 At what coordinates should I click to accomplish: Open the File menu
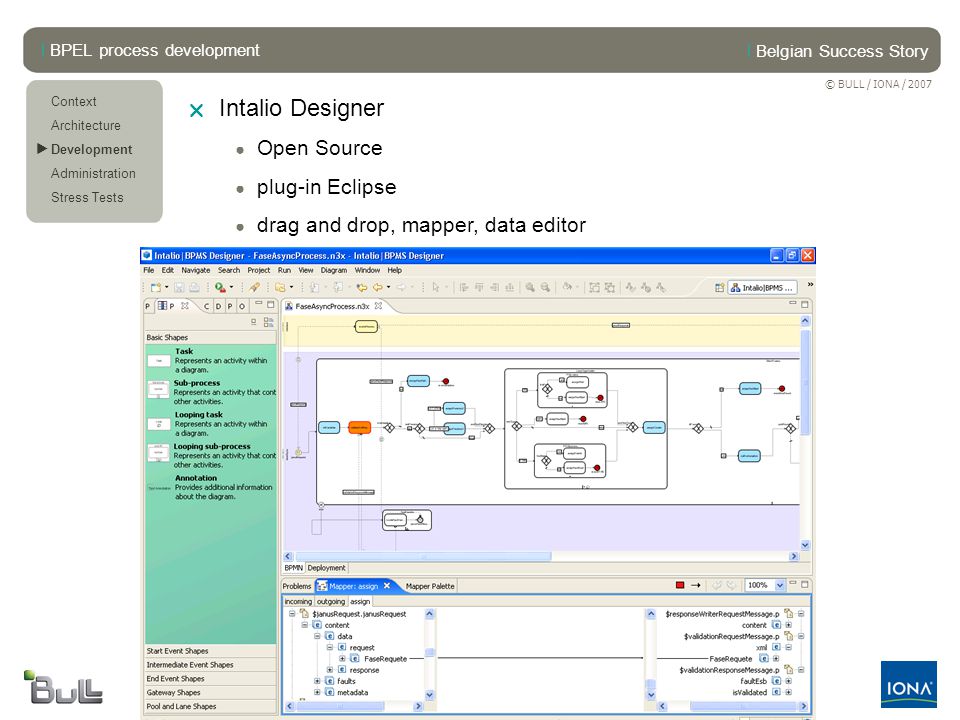tap(149, 270)
